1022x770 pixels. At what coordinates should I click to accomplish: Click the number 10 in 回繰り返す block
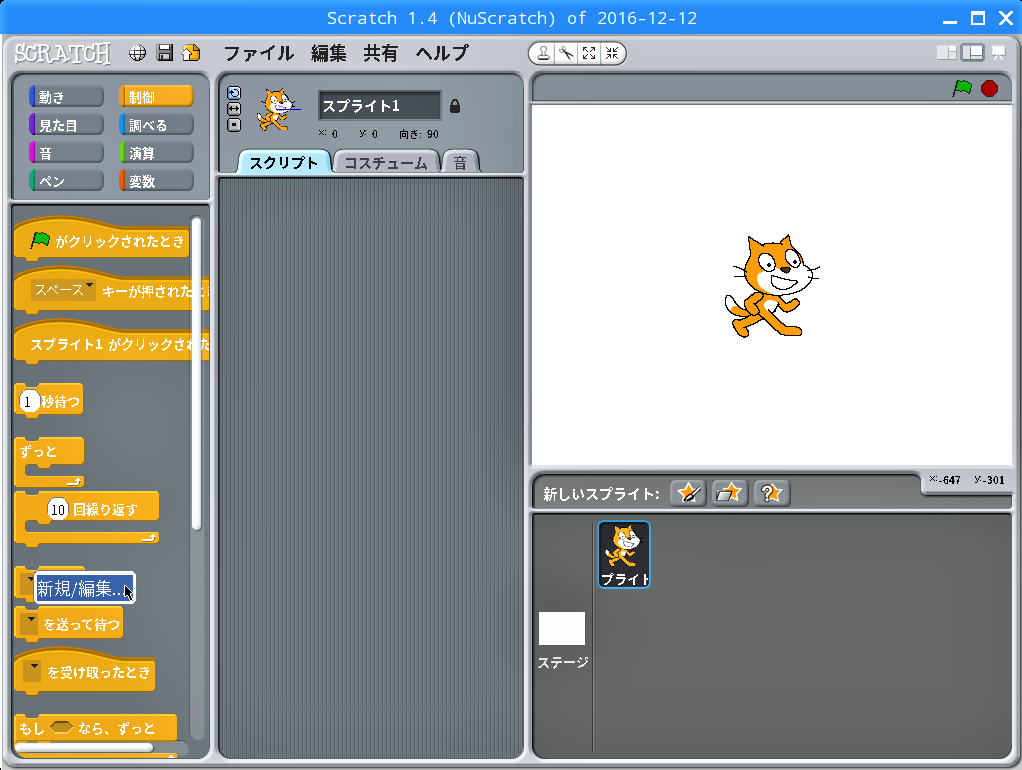[x=58, y=509]
